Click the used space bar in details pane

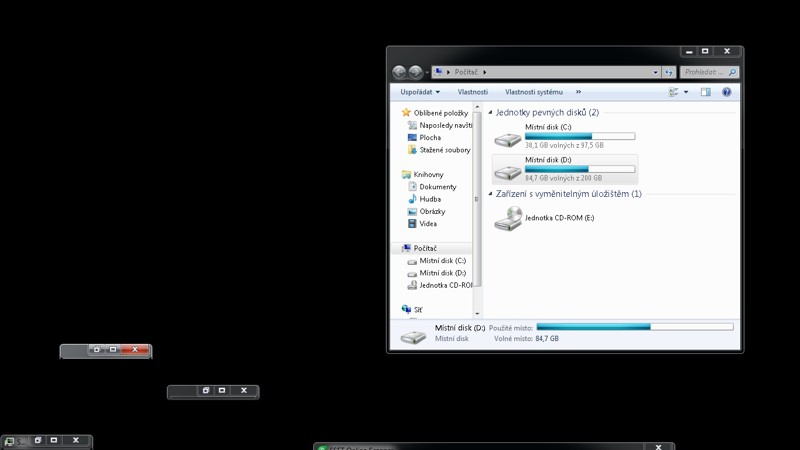pos(634,327)
